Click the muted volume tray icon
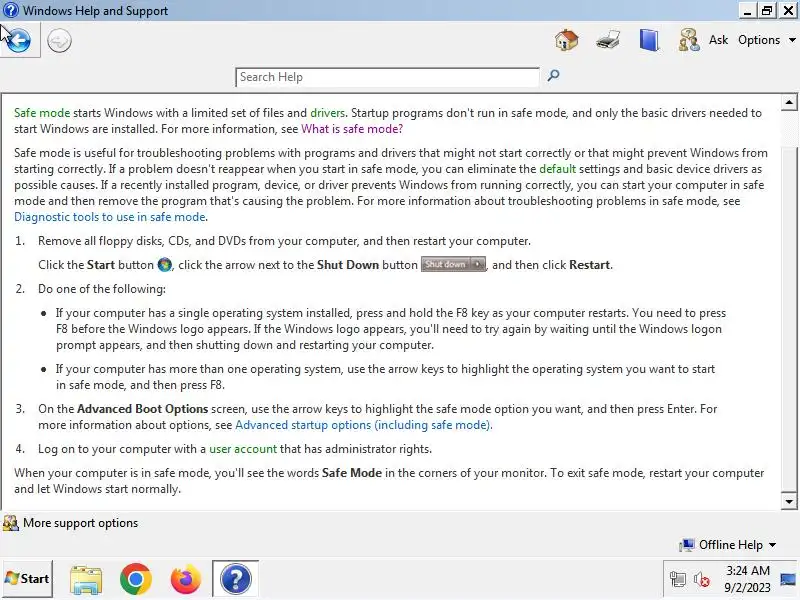The height and width of the screenshot is (600, 800). 702,579
